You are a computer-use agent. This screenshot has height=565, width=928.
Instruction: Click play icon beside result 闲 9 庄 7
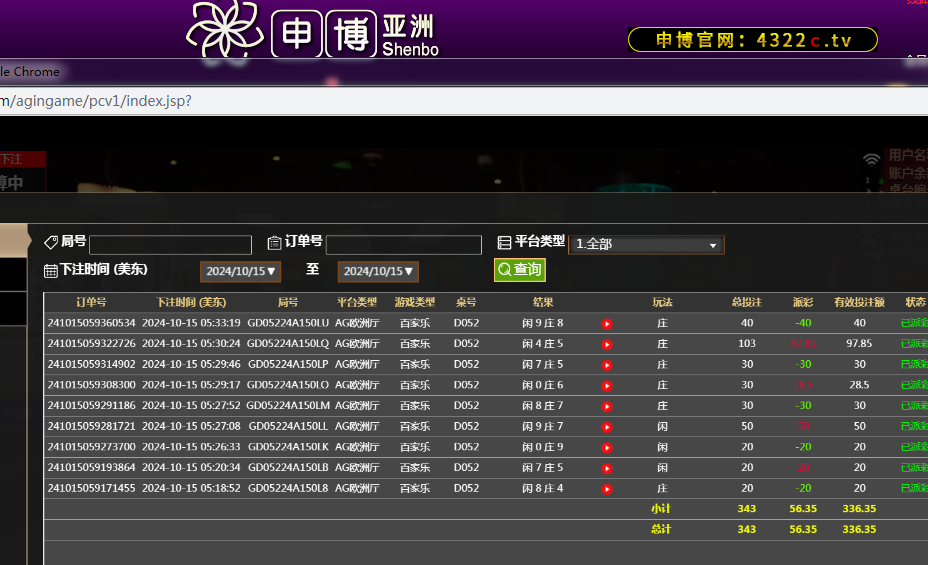[x=606, y=427]
